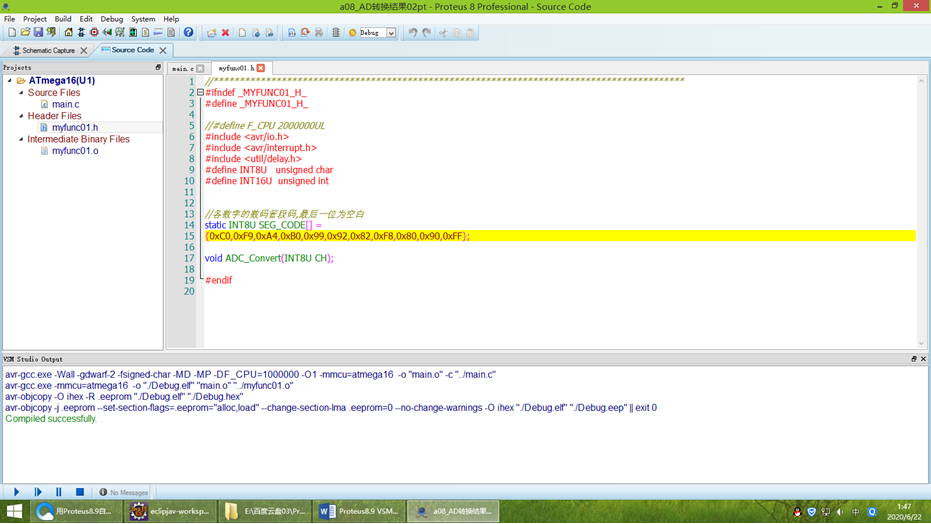Collapse the Header Files folder

point(21,116)
